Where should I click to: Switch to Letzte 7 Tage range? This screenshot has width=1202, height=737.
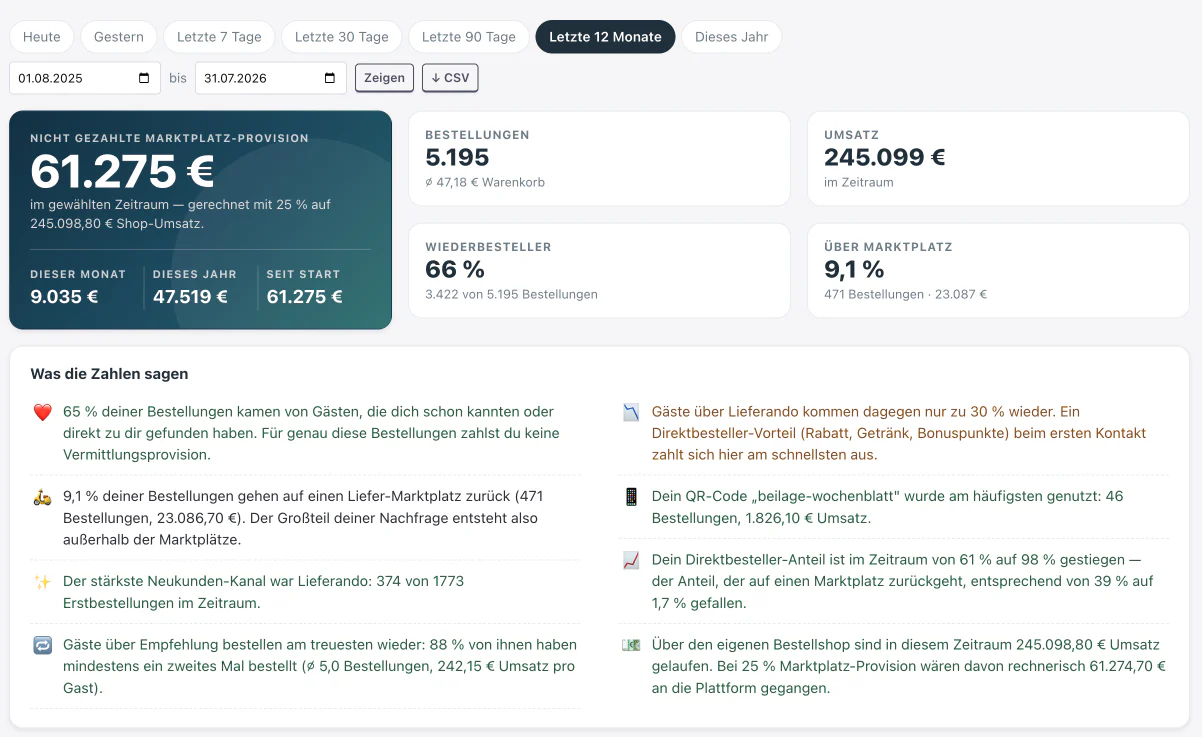pos(219,37)
